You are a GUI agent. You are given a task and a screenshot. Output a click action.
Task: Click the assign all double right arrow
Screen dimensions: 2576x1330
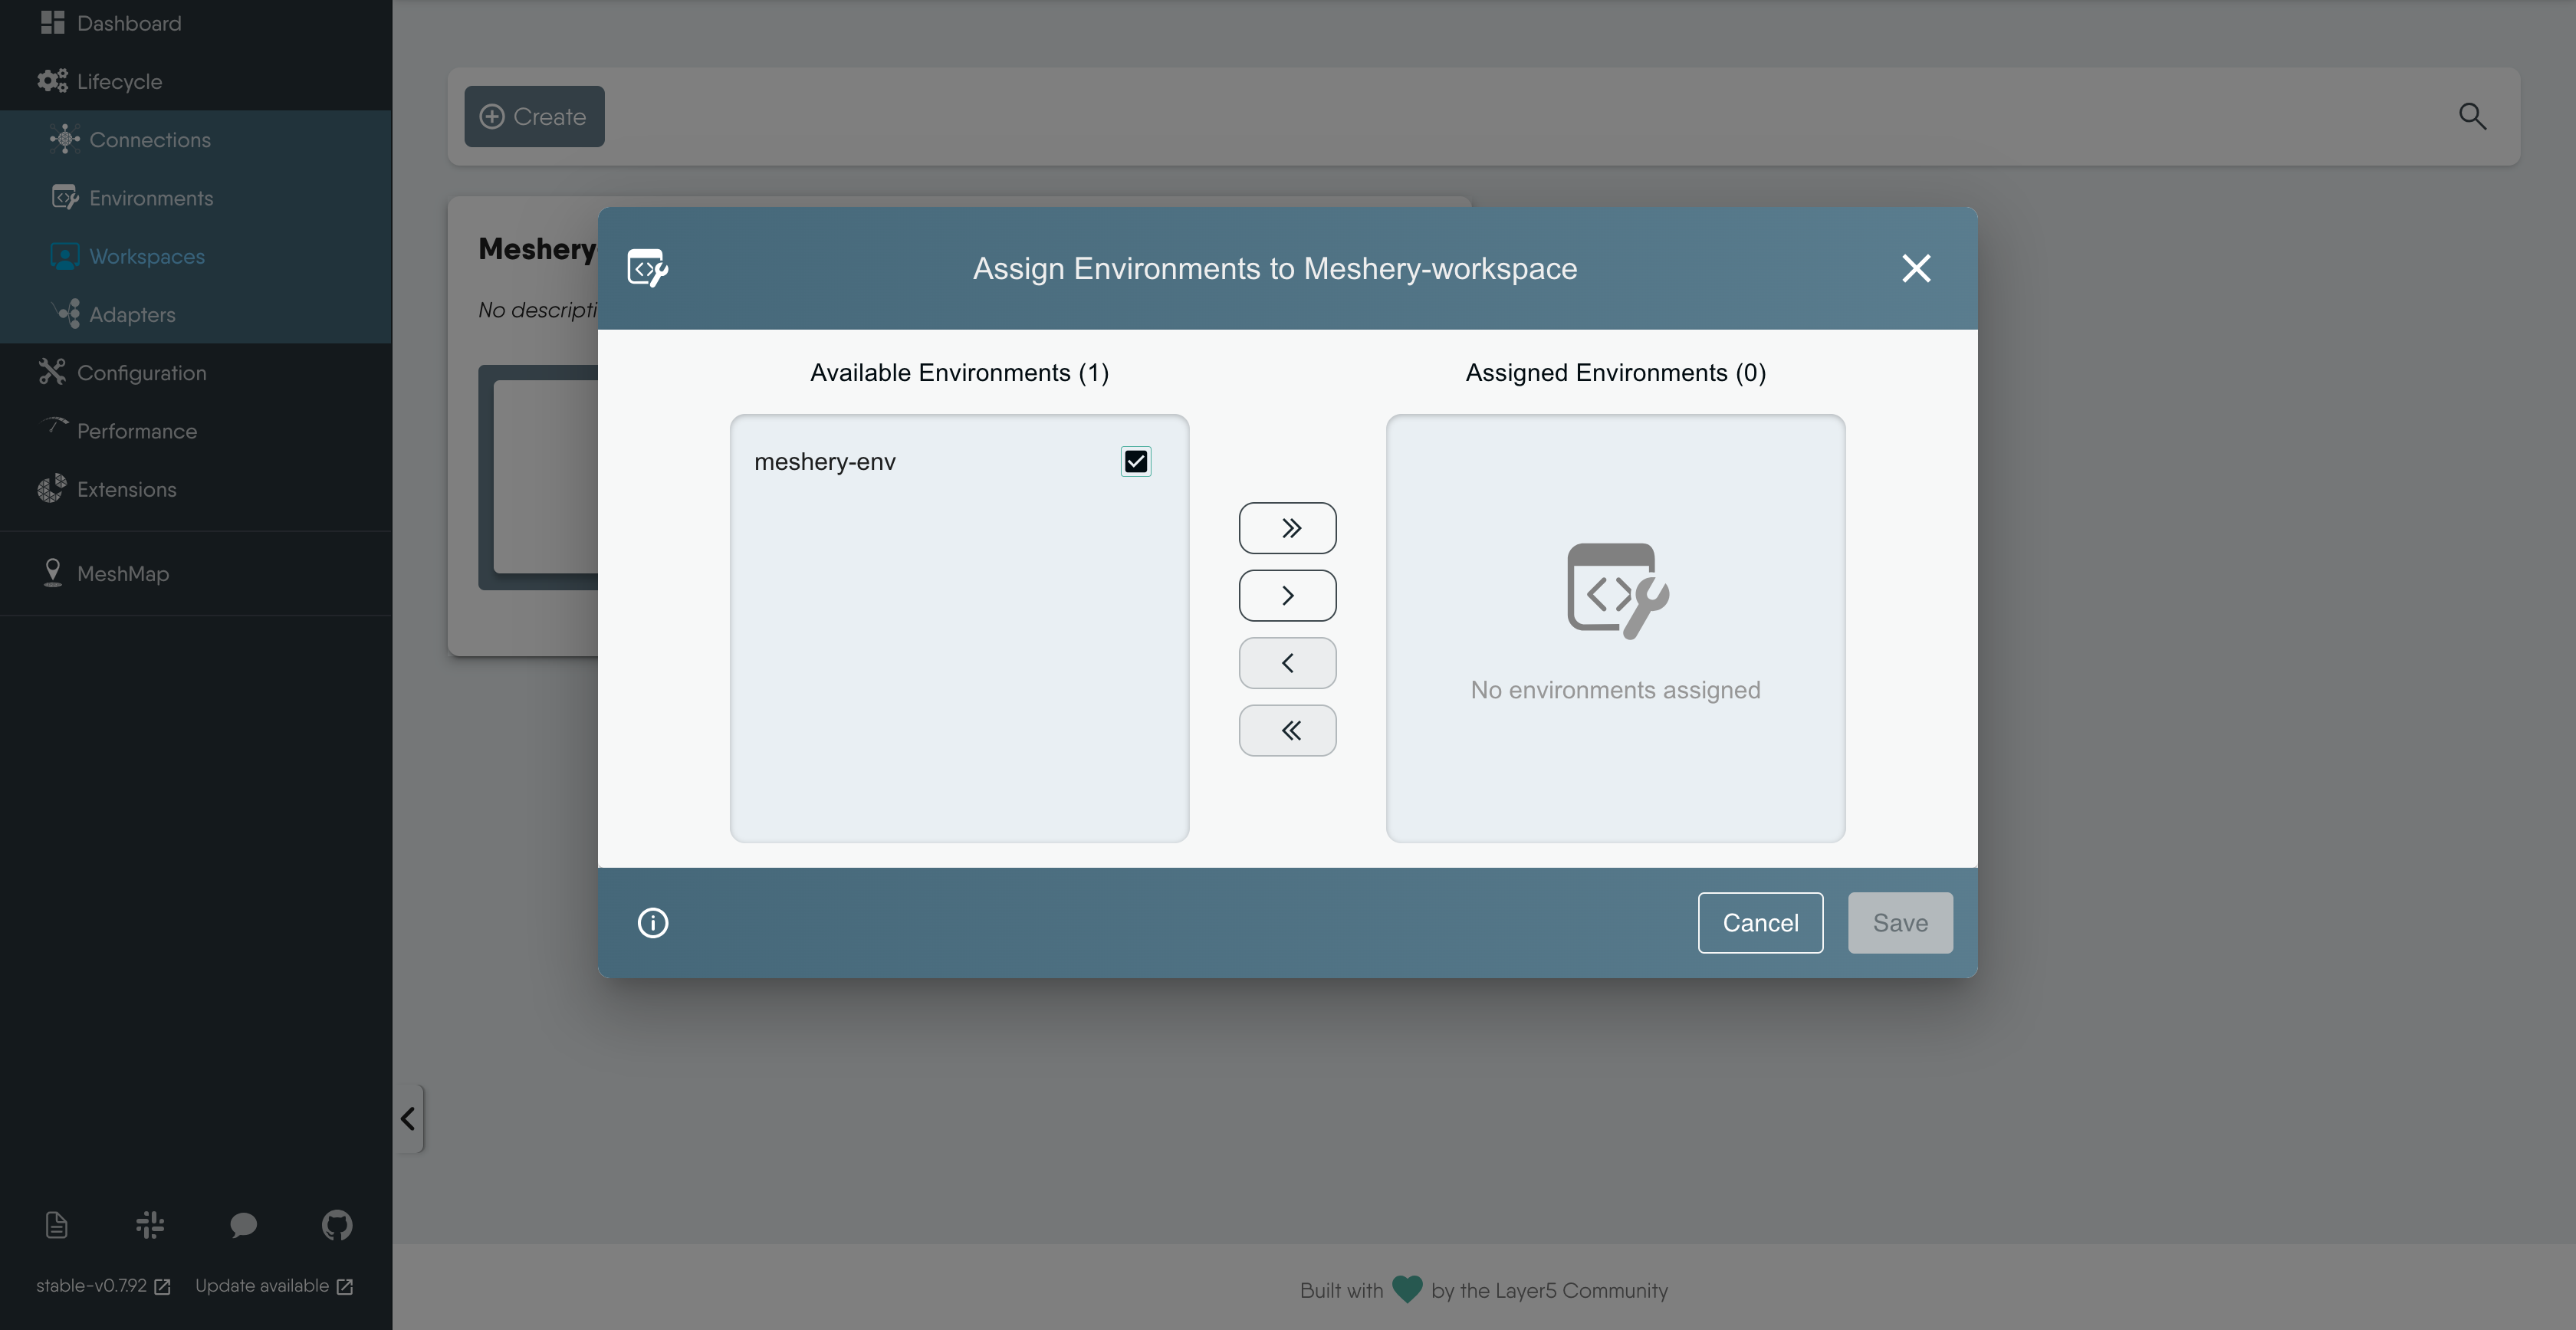click(x=1287, y=528)
